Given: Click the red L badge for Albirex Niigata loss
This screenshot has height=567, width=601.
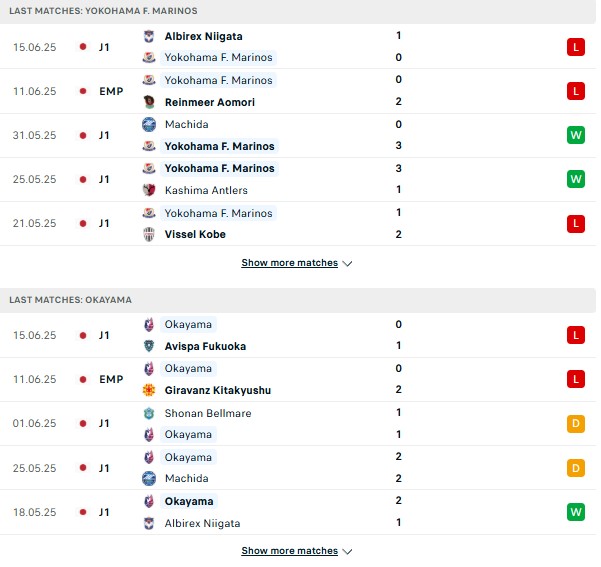Looking at the screenshot, I should click(576, 47).
